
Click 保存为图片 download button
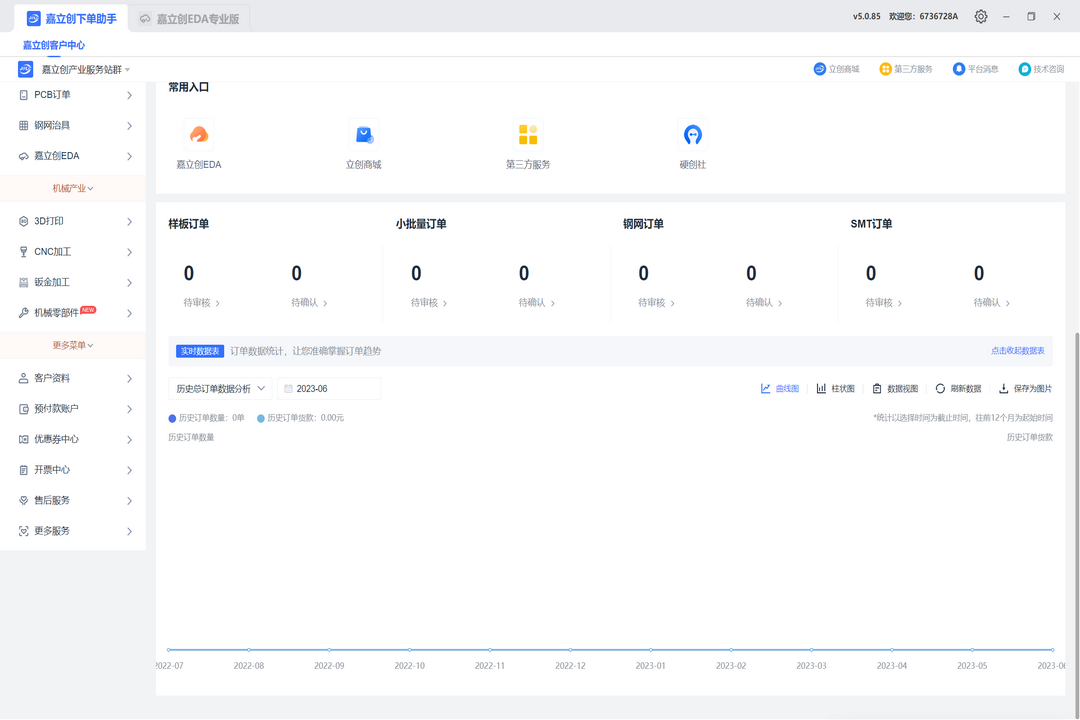(x=1026, y=389)
